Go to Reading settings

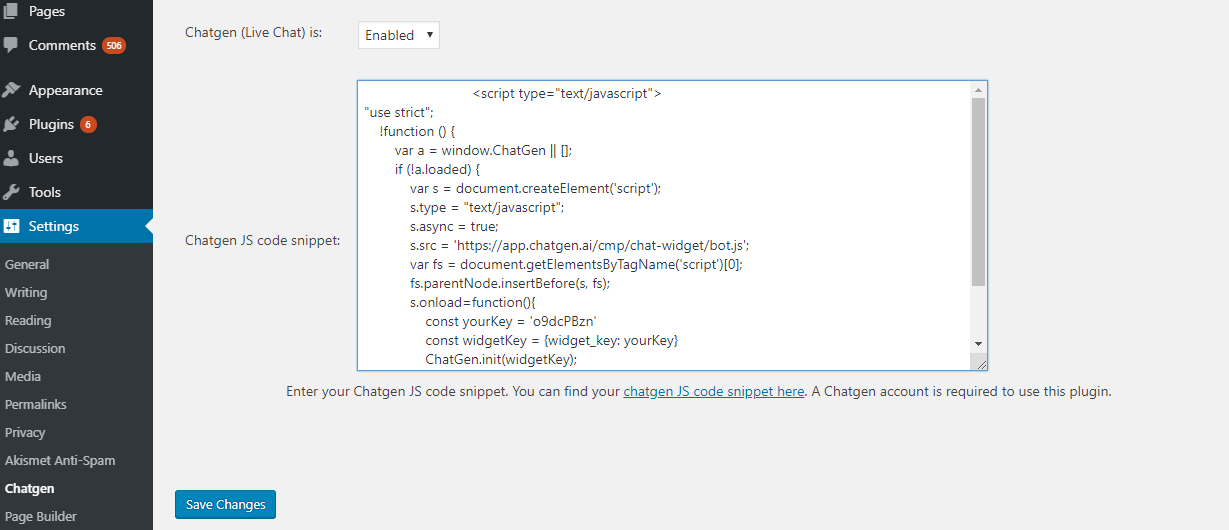pos(28,320)
